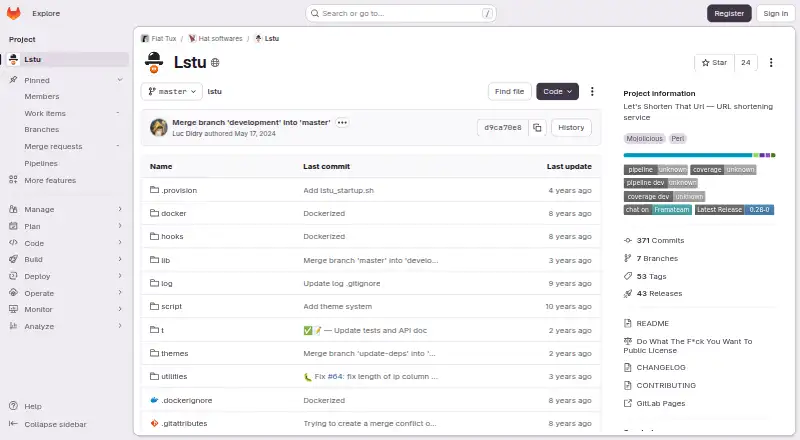Expand the Plan menu chevron

pyautogui.click(x=120, y=226)
